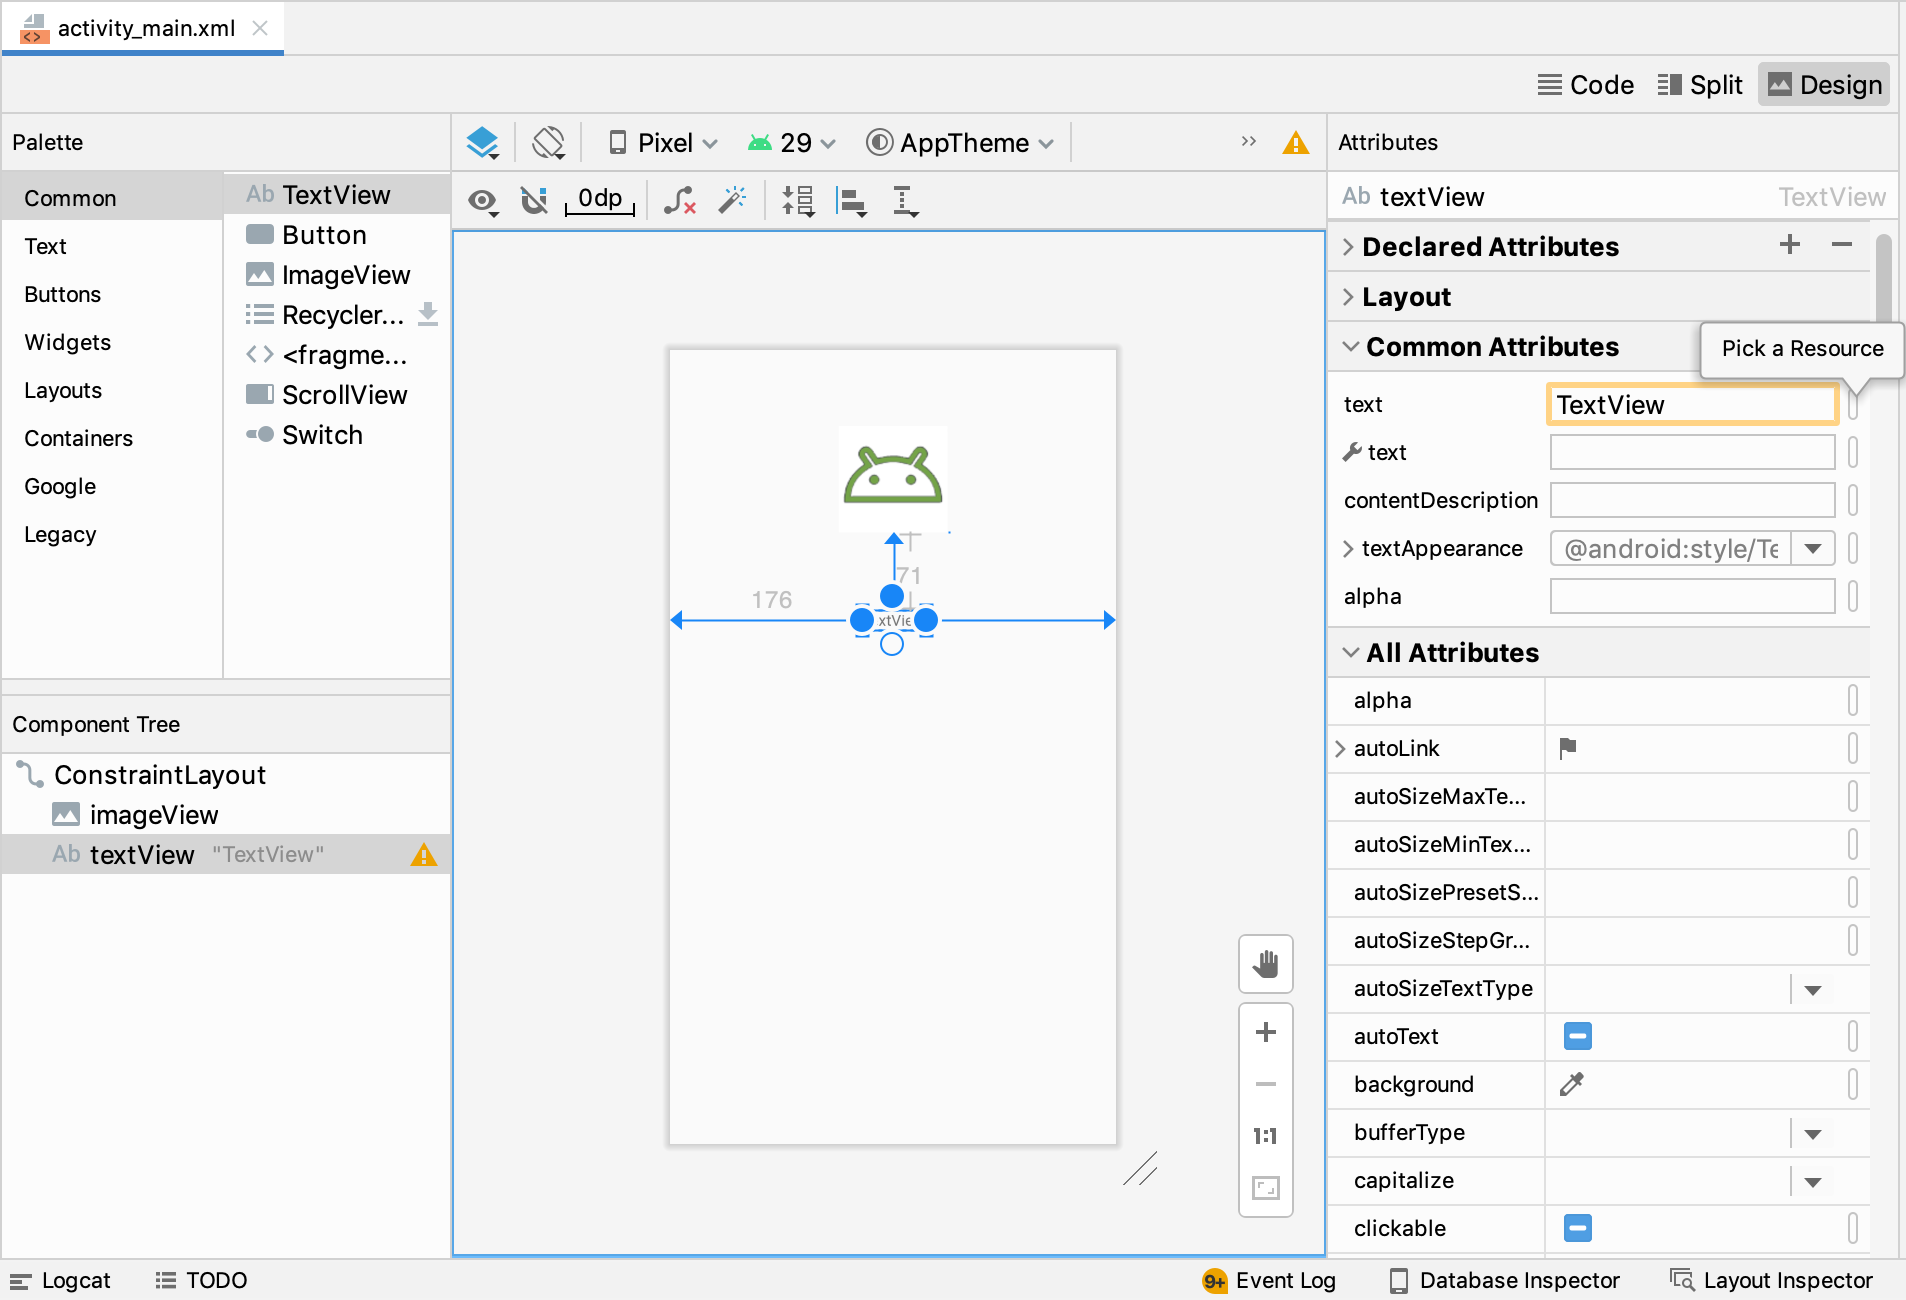Click the text attribute input field
This screenshot has height=1300, width=1906.
coord(1692,404)
